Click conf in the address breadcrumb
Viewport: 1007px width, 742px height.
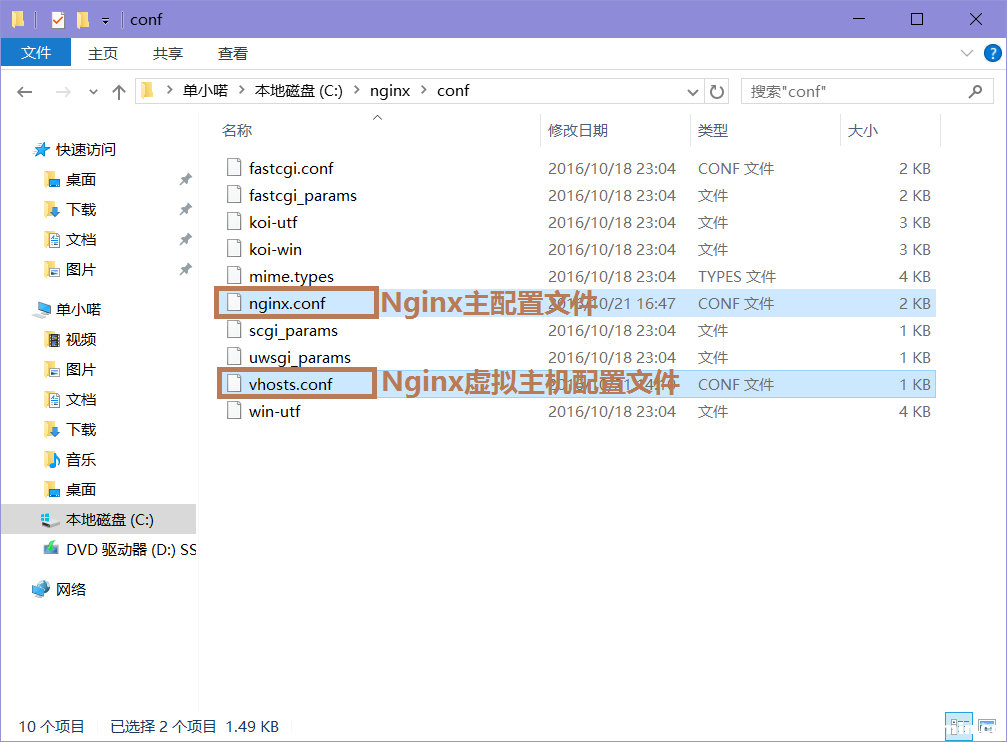(453, 91)
